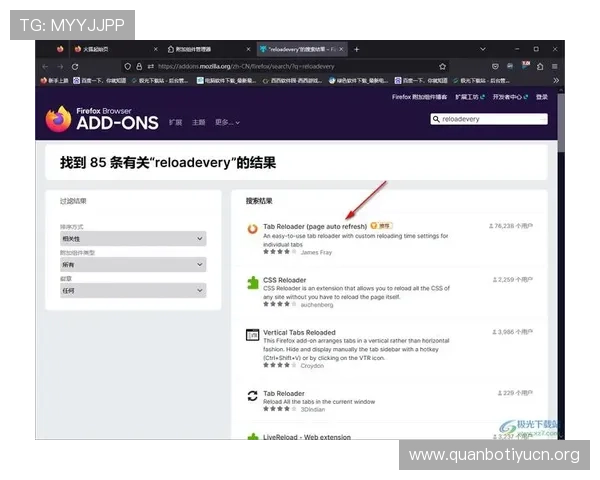This screenshot has height=480, width=600.
Task: Open the list all tabs chevron
Action: [483, 49]
